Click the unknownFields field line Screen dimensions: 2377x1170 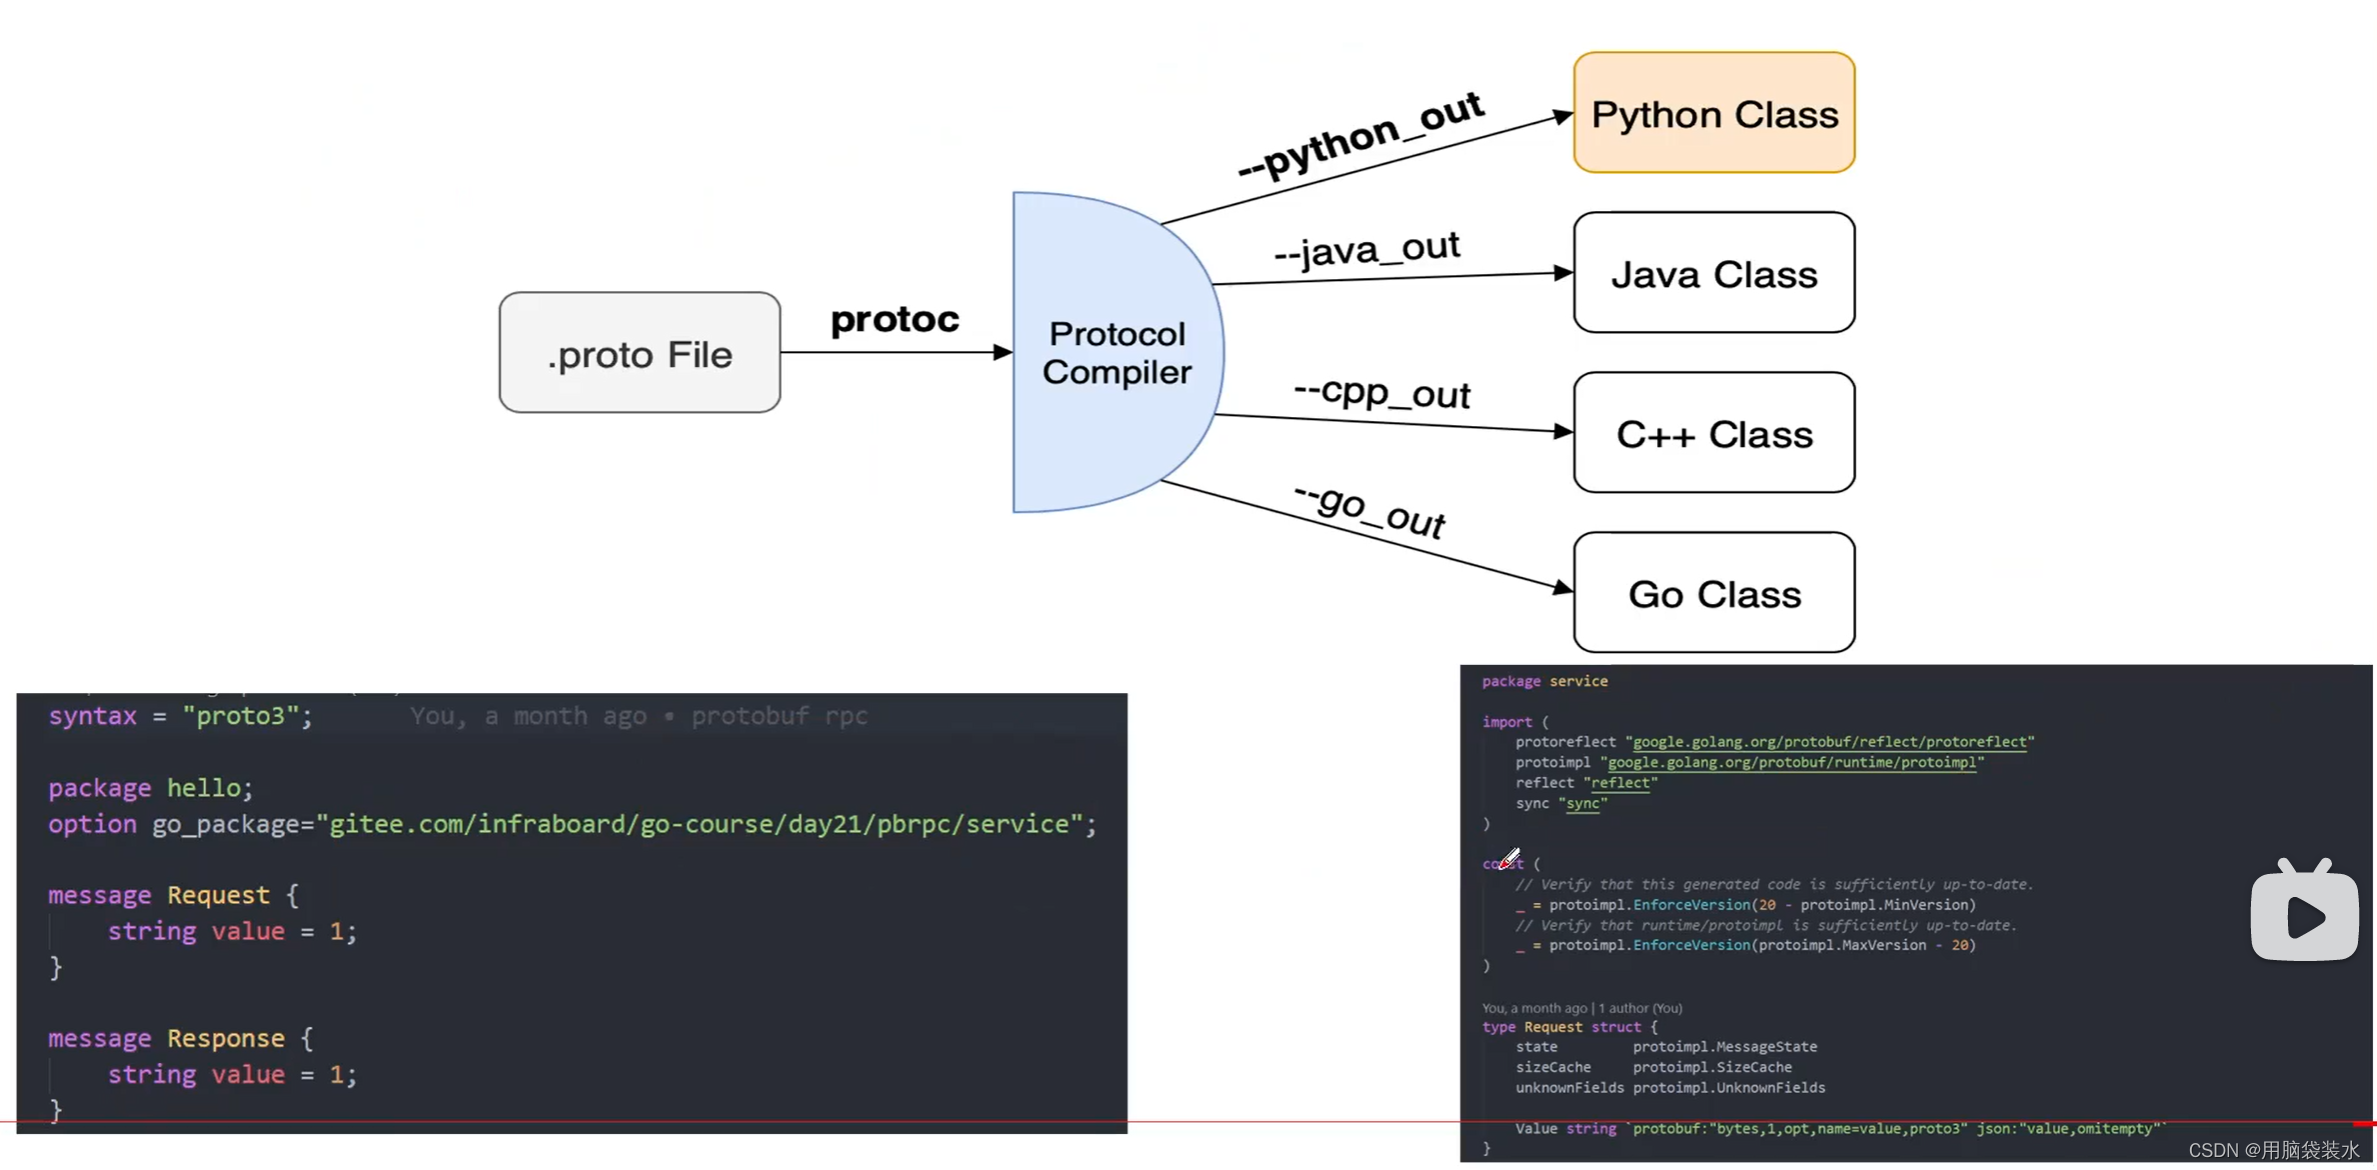(1670, 1088)
